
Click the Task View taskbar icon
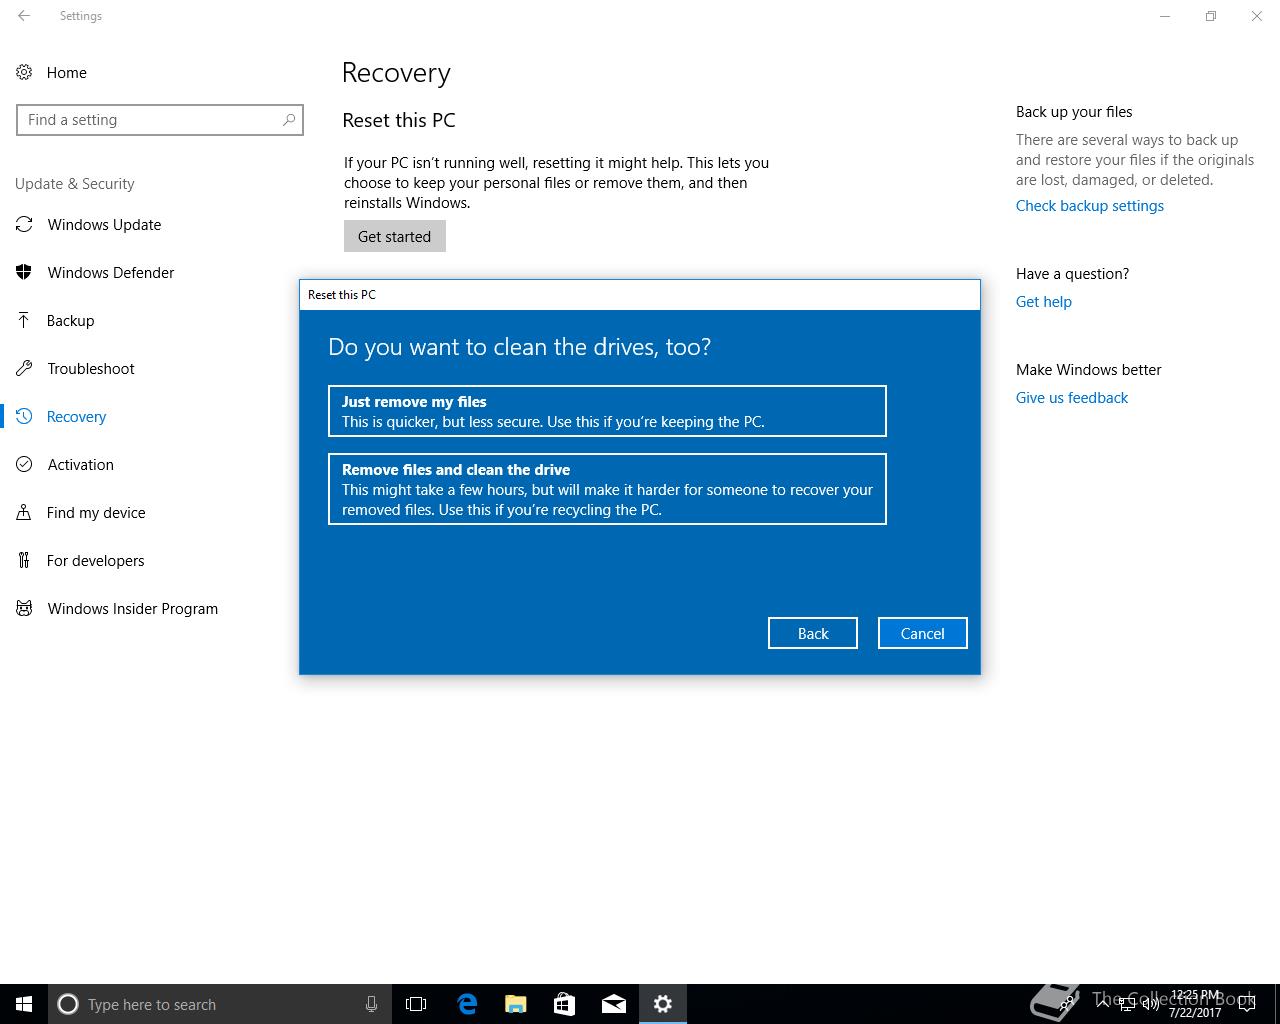pos(416,1004)
